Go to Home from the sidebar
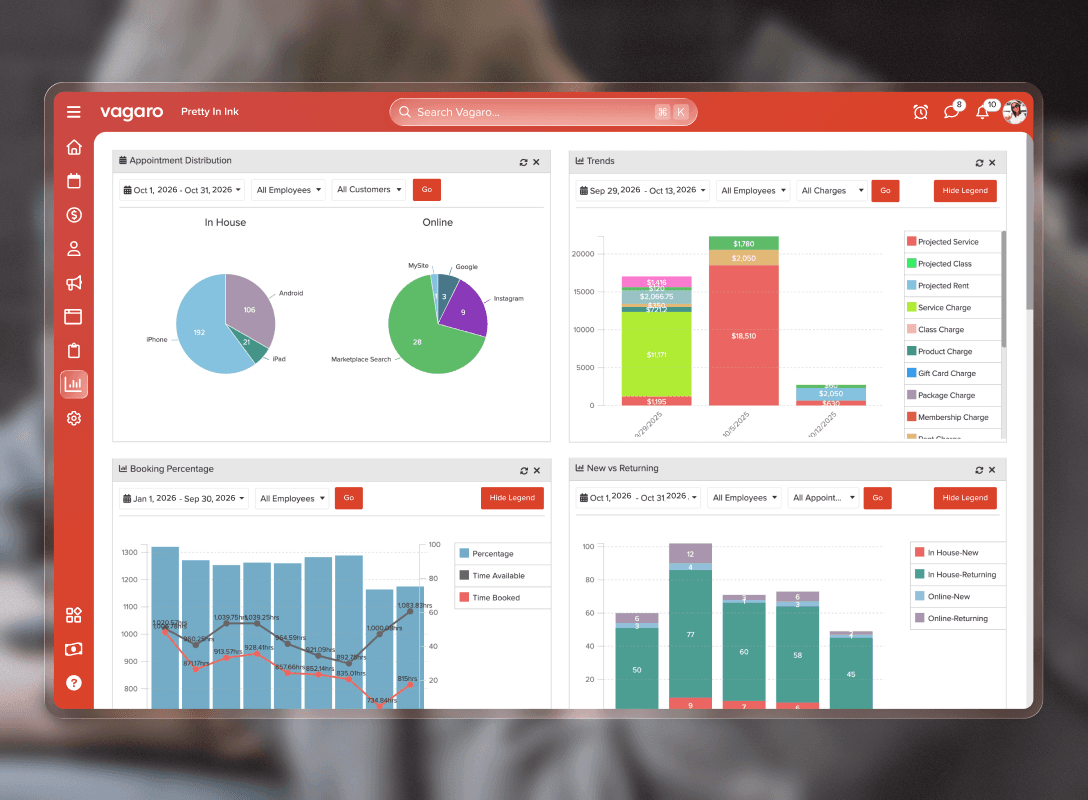This screenshot has width=1088, height=800. 74,148
